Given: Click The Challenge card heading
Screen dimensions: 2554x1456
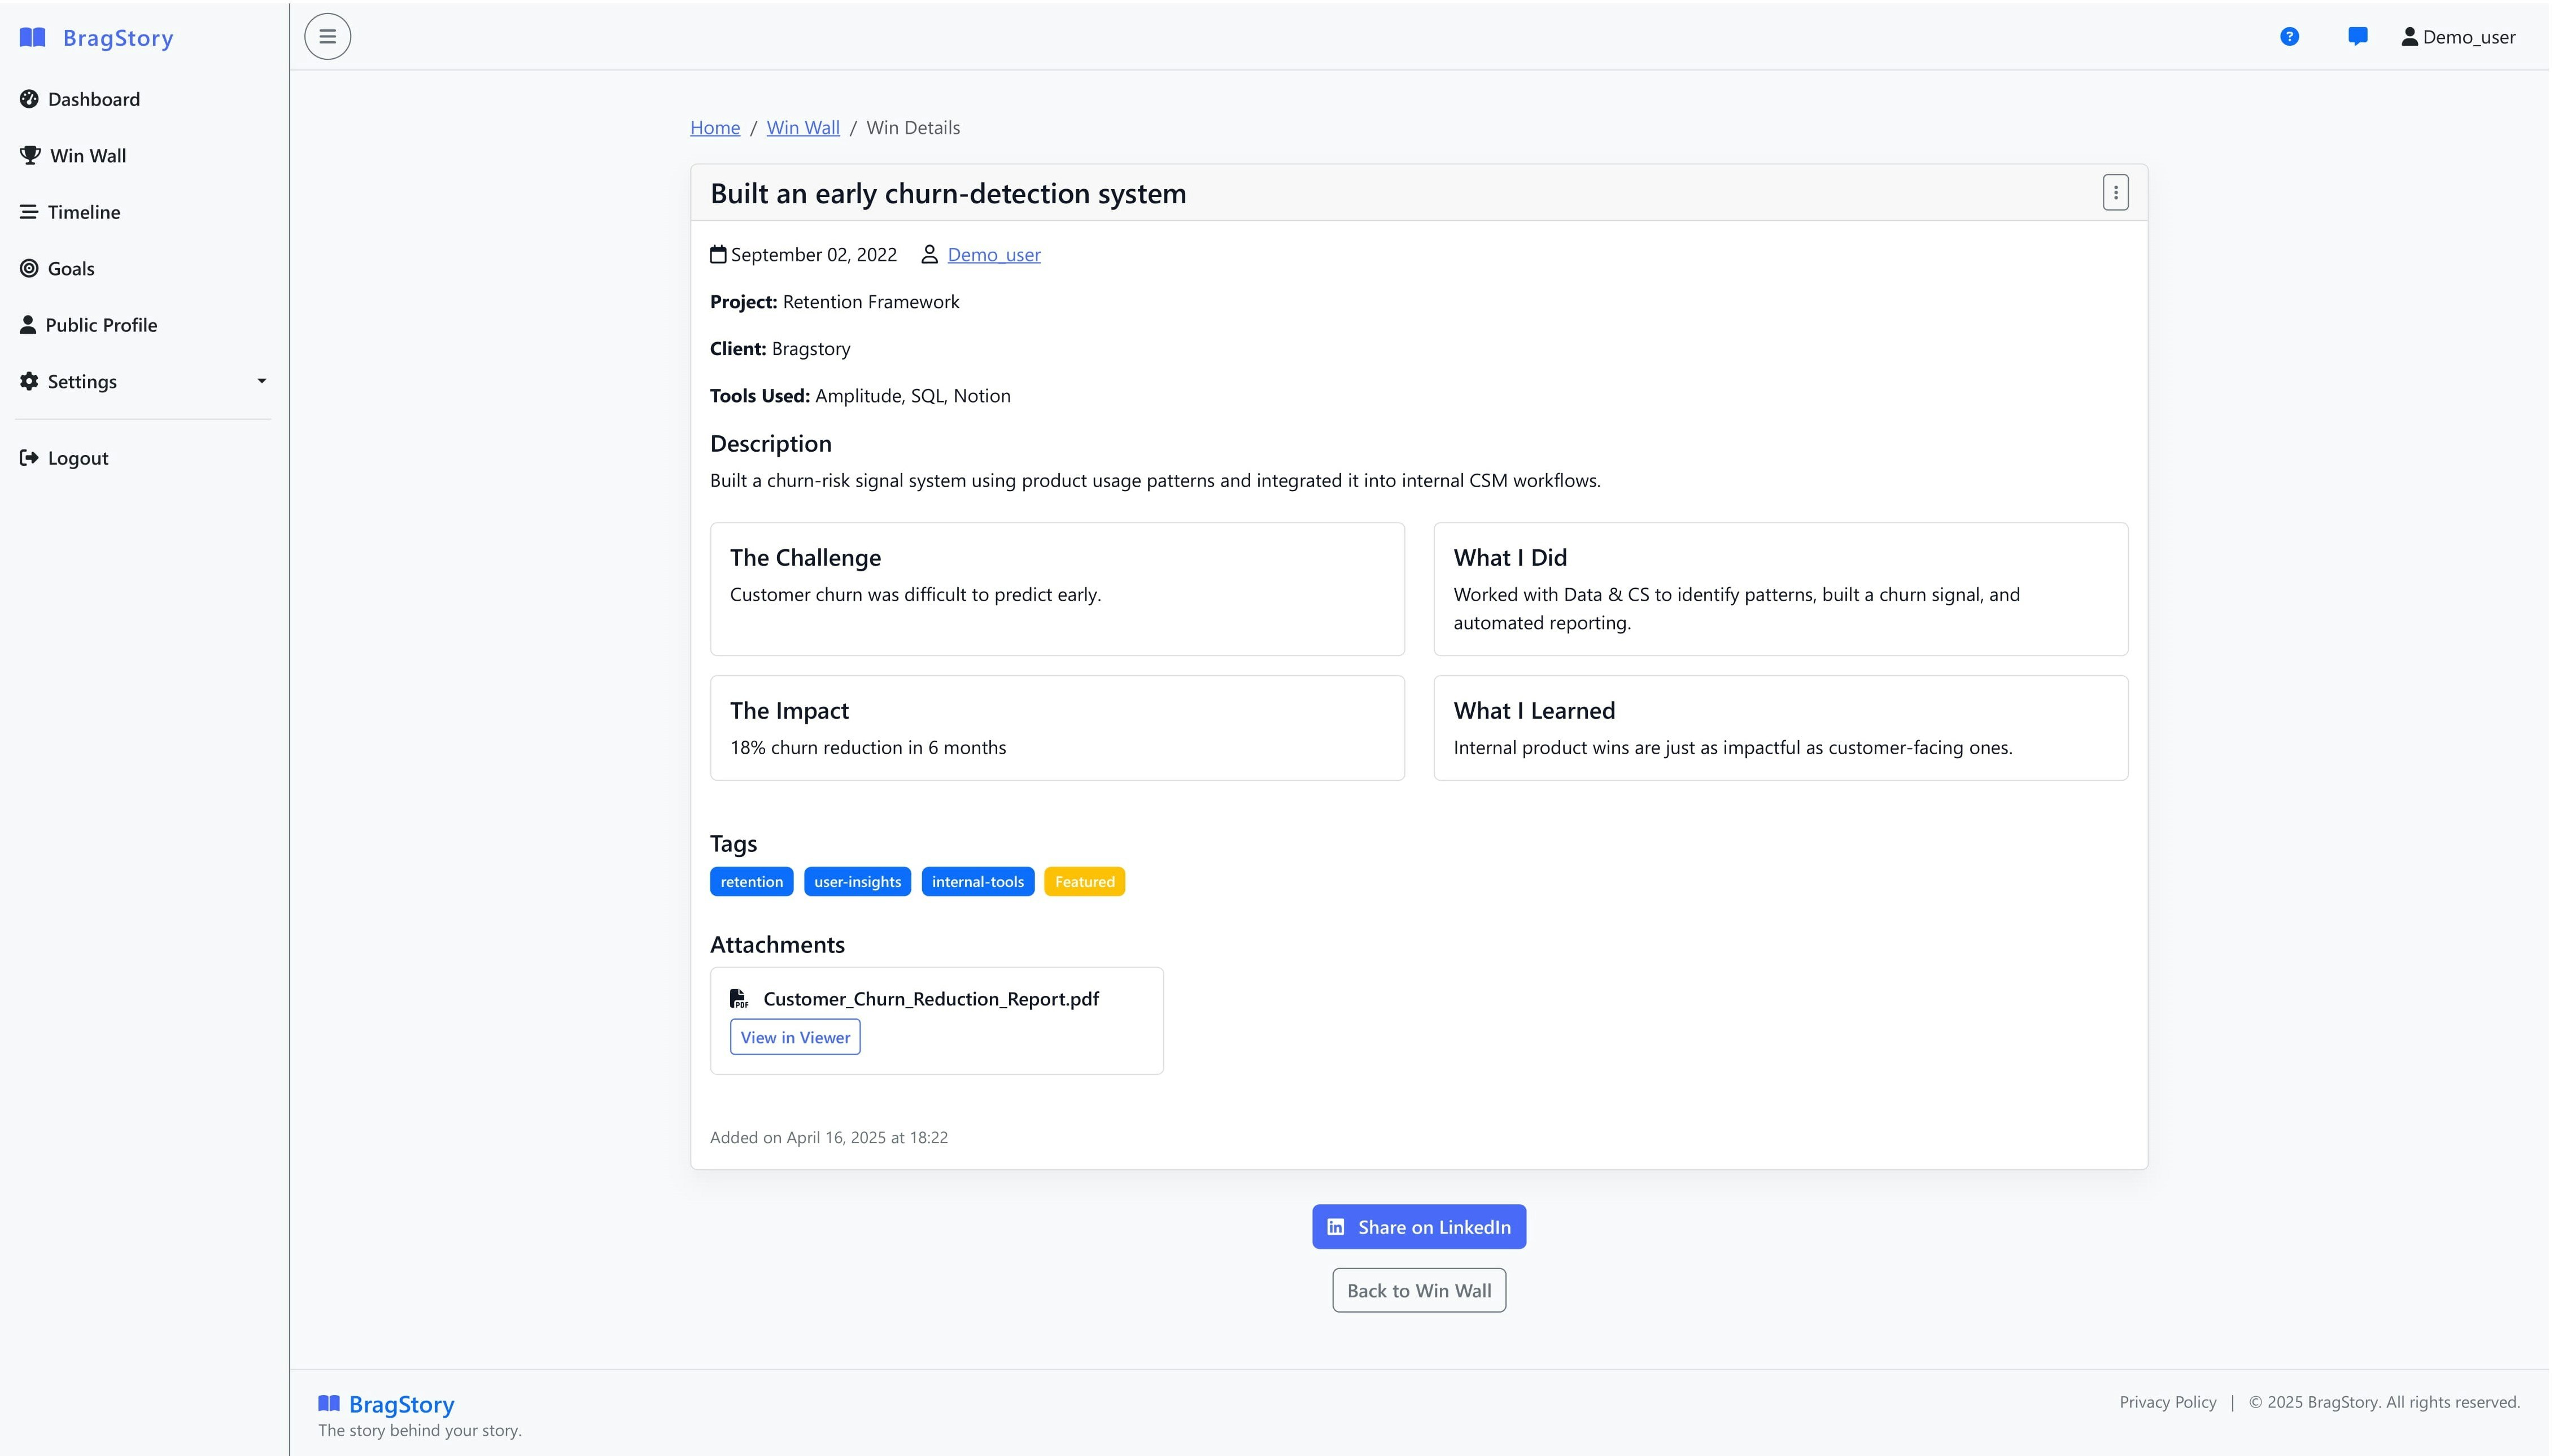Looking at the screenshot, I should [x=805, y=557].
